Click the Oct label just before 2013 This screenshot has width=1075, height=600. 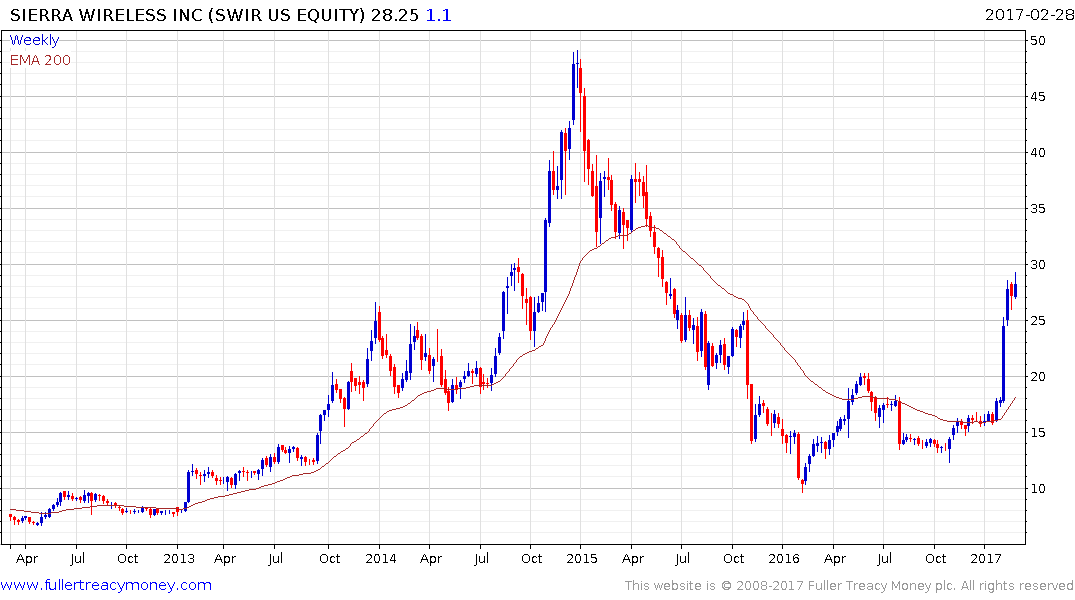(x=128, y=558)
